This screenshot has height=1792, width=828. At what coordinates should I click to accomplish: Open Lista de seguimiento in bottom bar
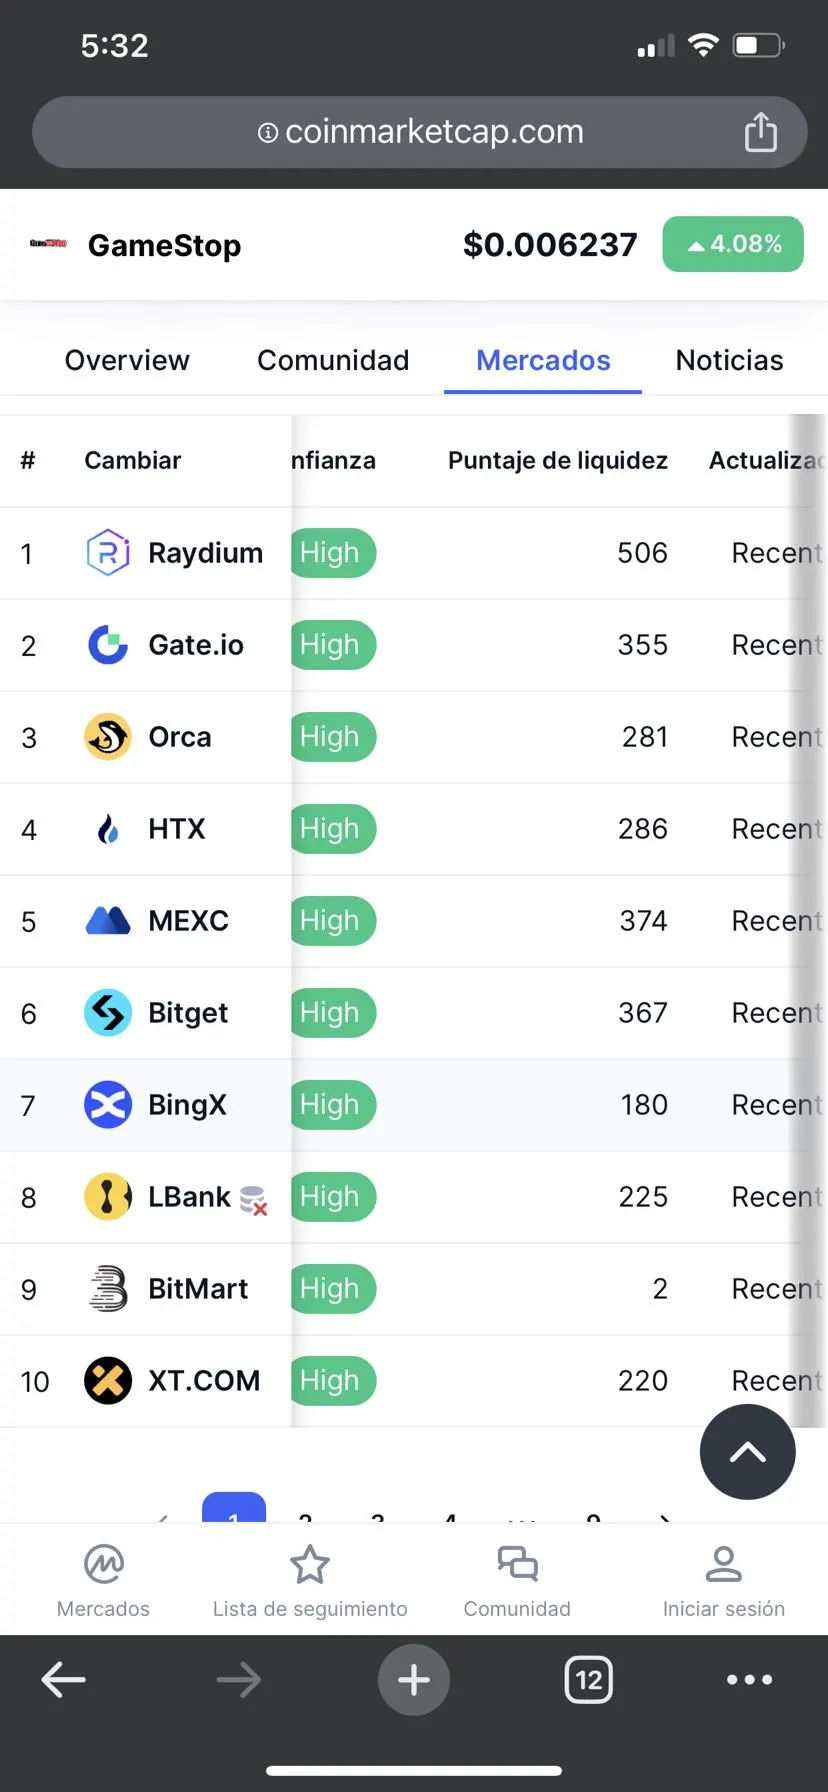coord(310,1581)
